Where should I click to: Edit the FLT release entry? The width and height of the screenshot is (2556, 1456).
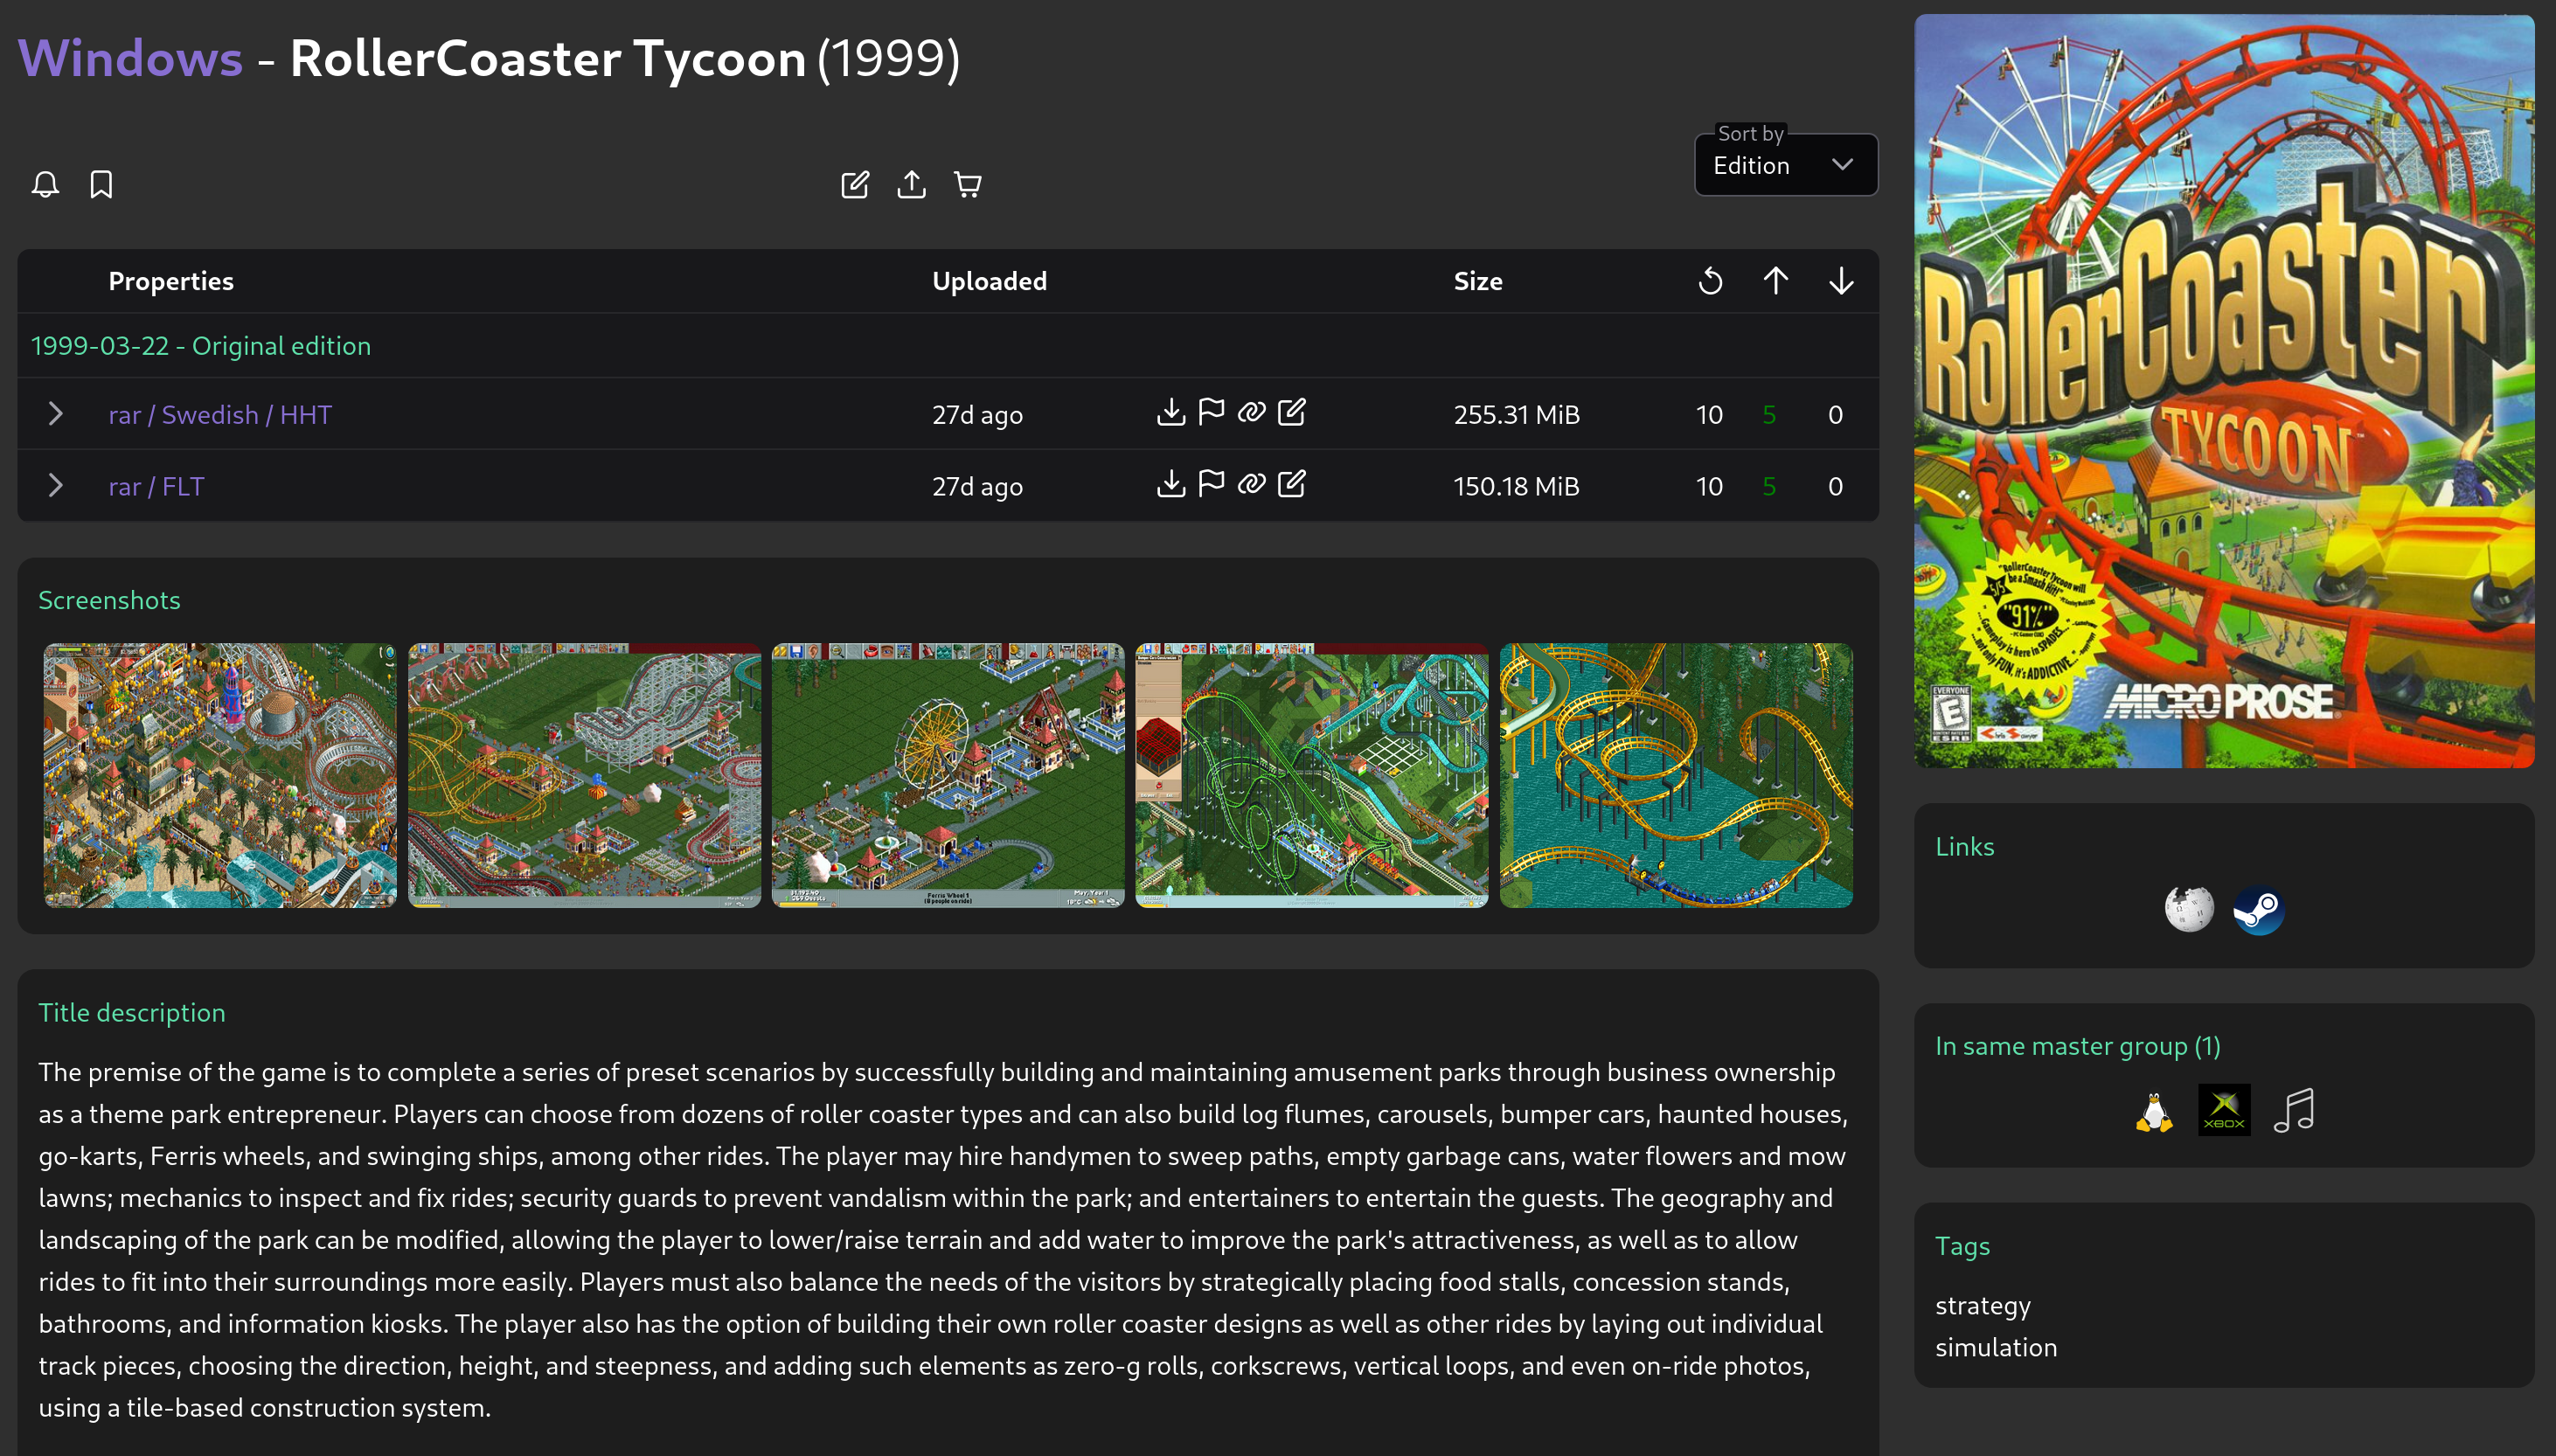pyautogui.click(x=1291, y=484)
